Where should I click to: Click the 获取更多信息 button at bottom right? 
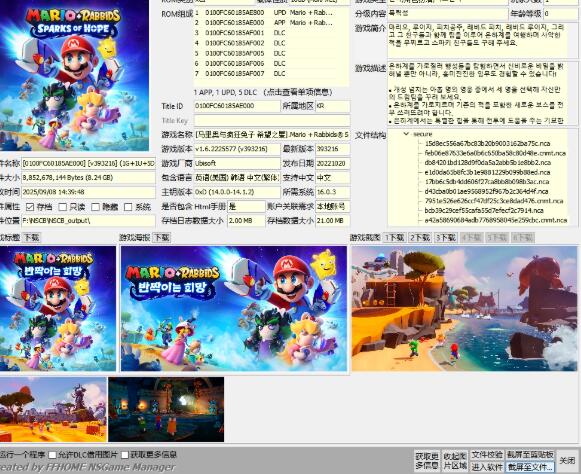(x=427, y=461)
